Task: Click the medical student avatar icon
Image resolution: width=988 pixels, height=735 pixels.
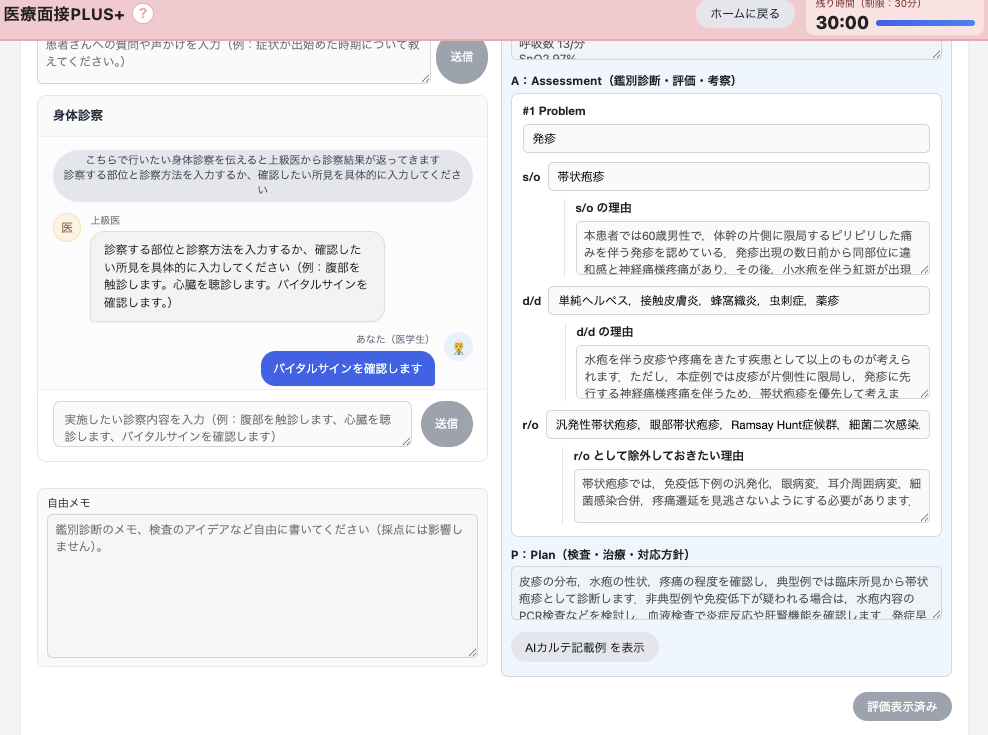Action: coord(458,347)
